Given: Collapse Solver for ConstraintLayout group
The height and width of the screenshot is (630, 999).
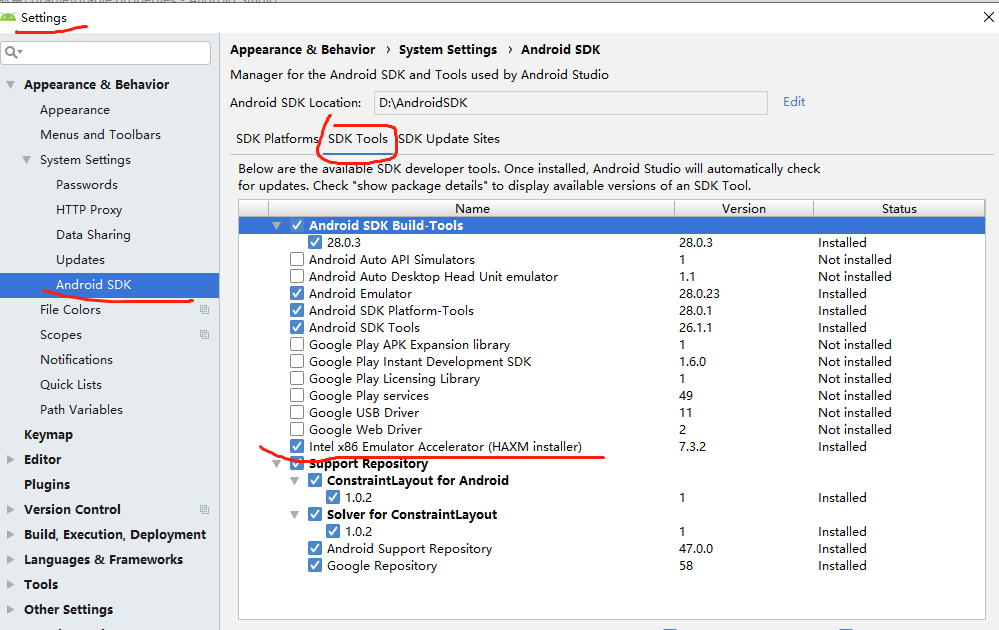Looking at the screenshot, I should click(x=294, y=515).
